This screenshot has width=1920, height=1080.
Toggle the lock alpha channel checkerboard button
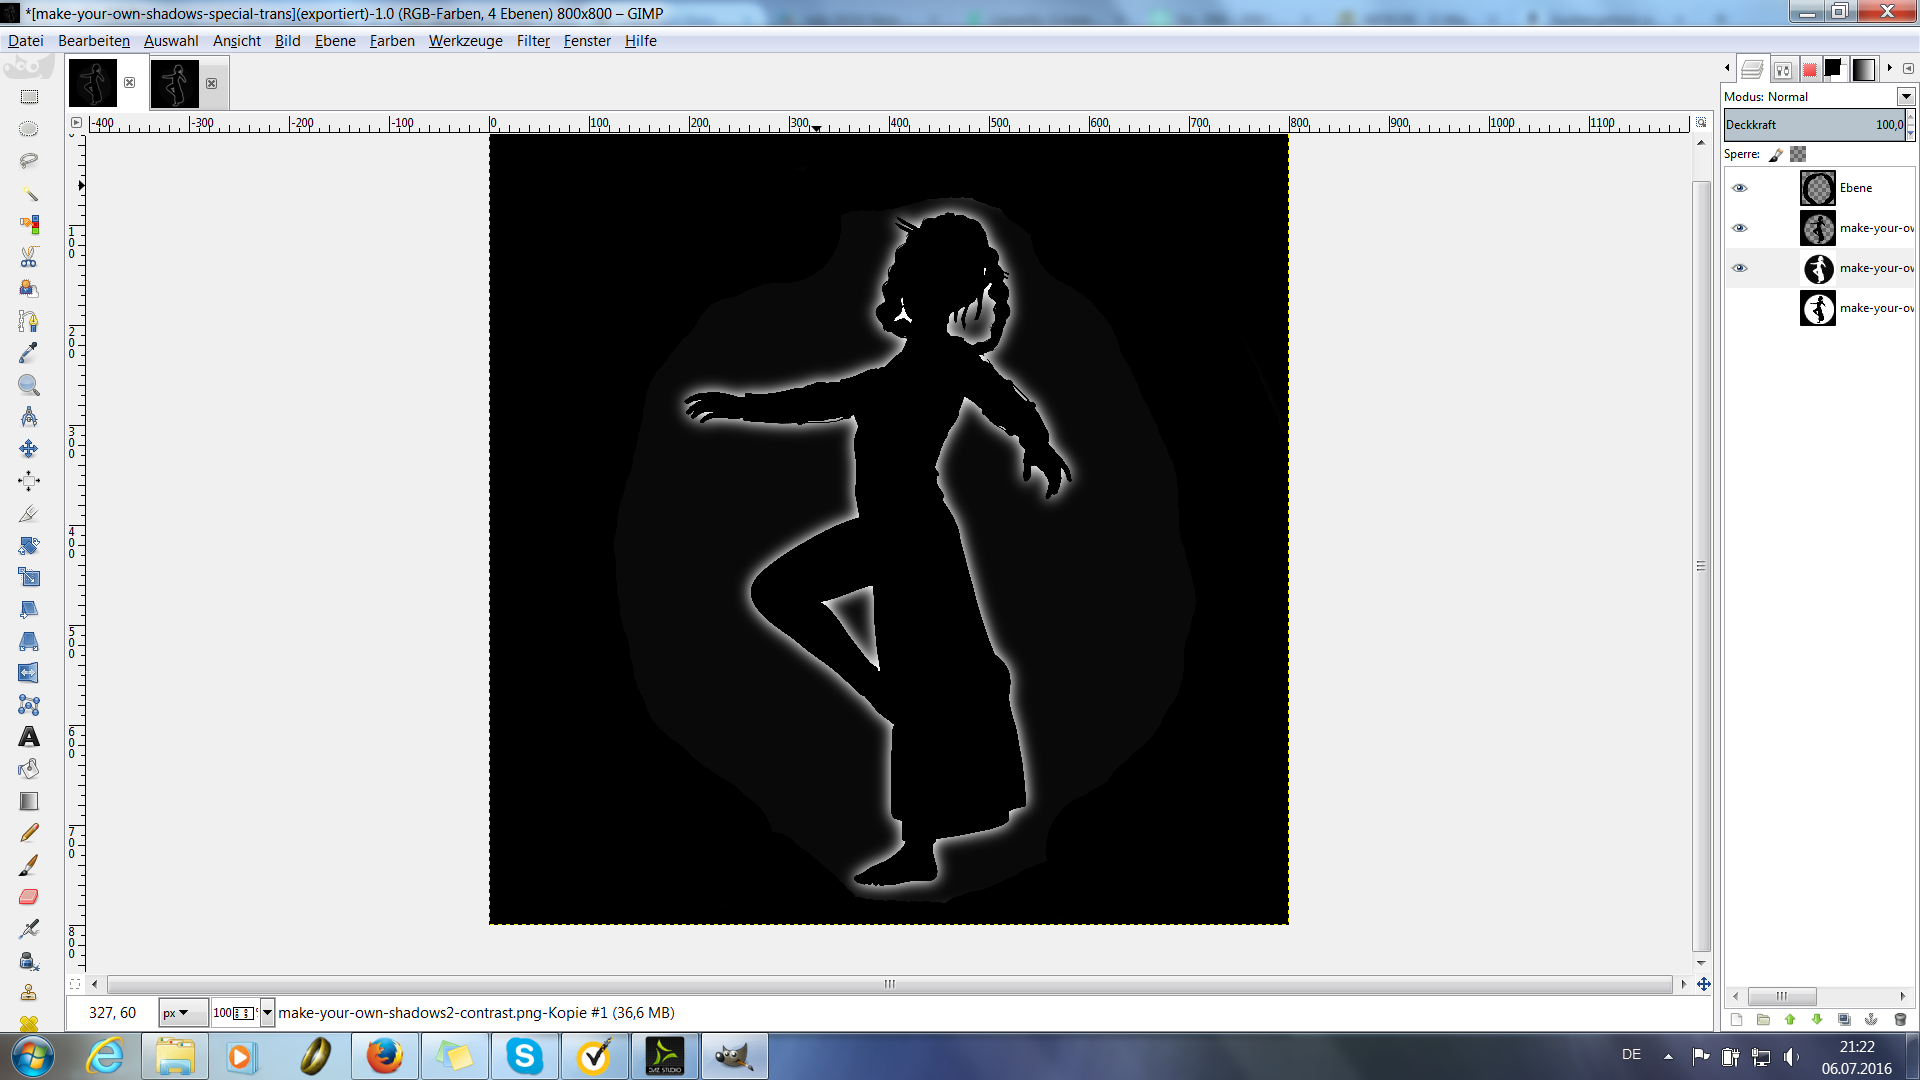[1798, 154]
